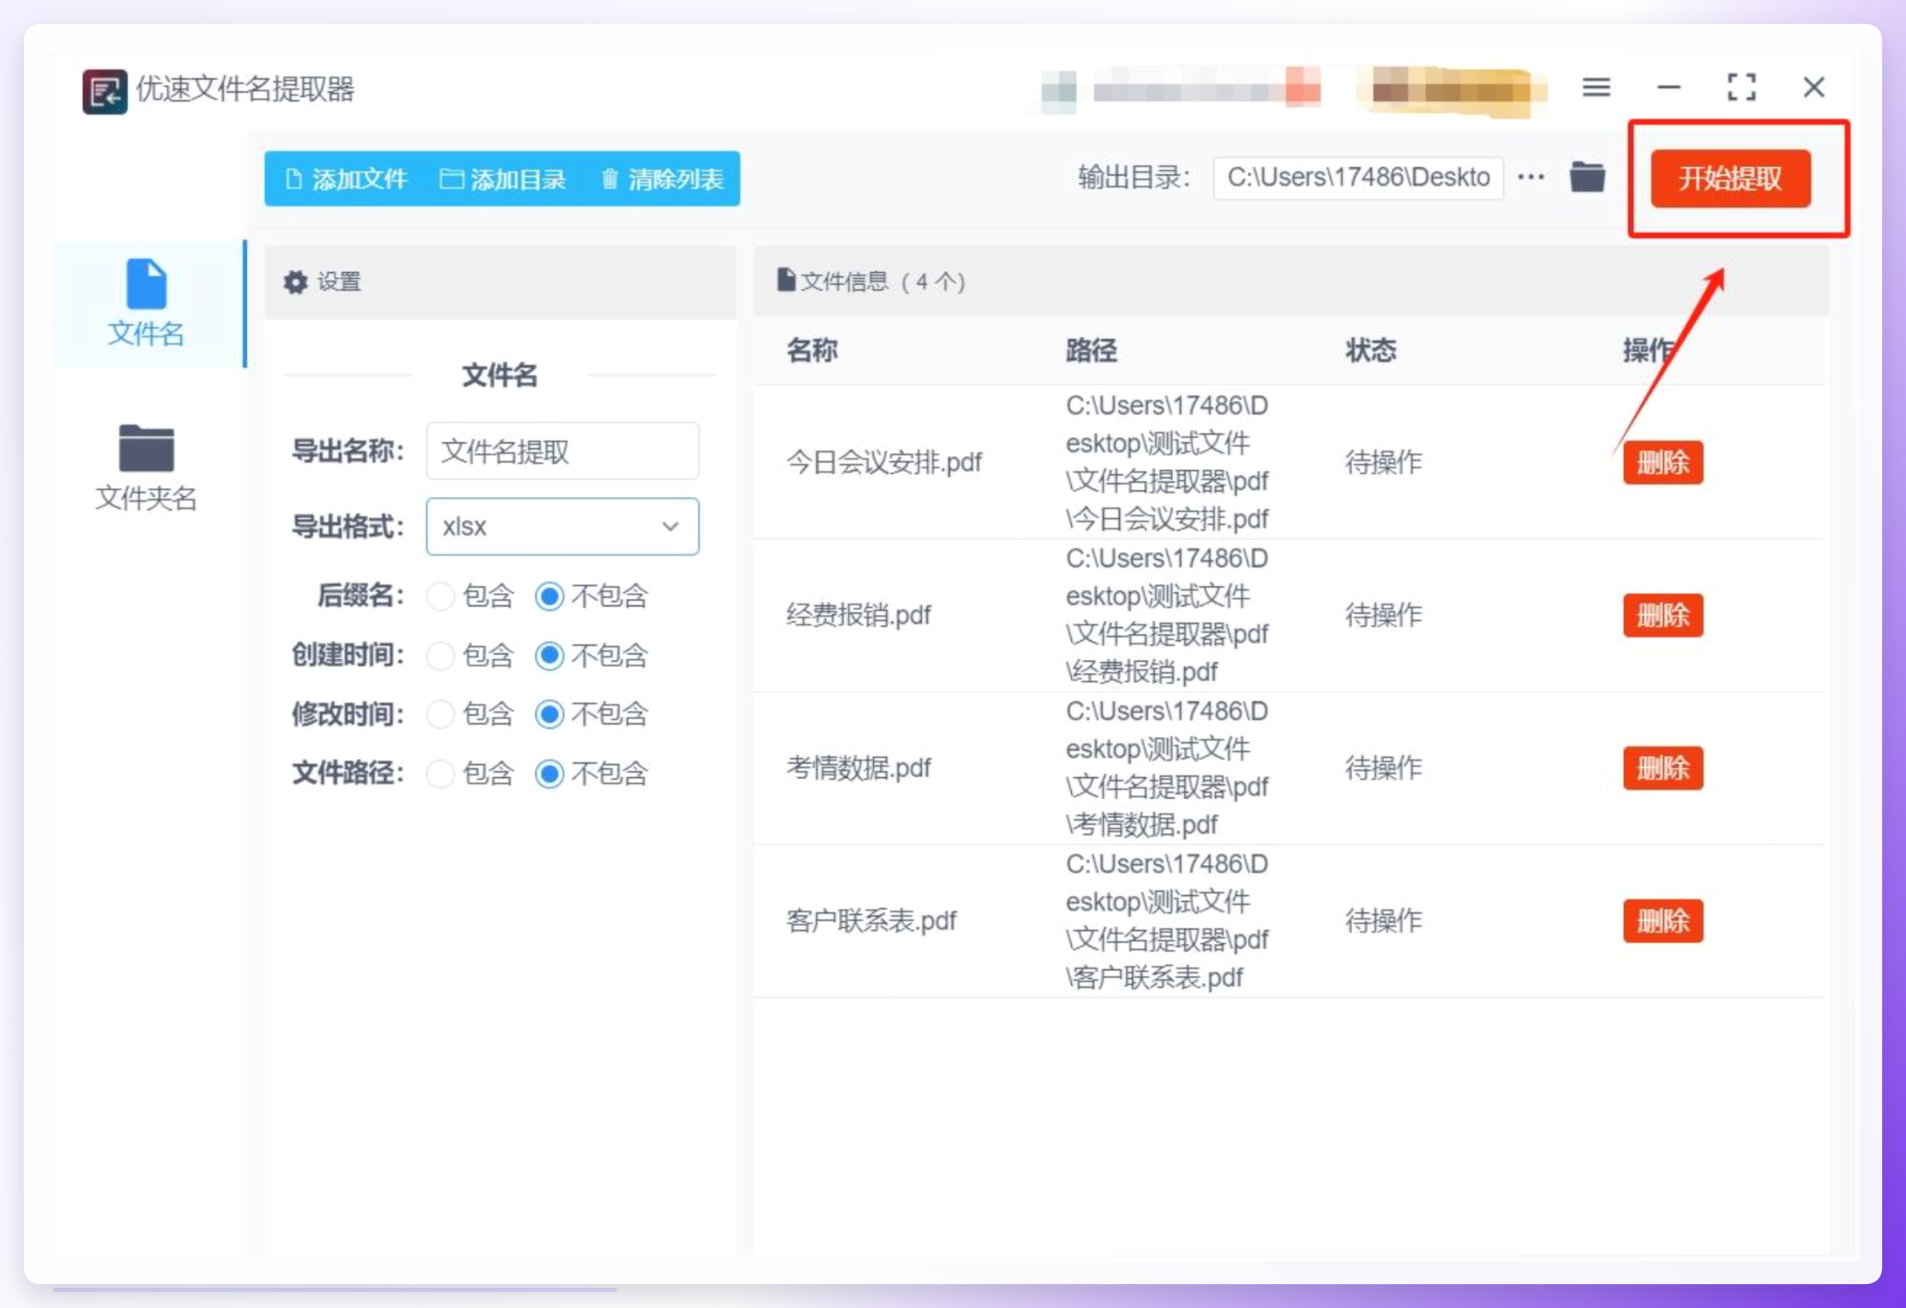Image resolution: width=1906 pixels, height=1308 pixels.
Task: Click file name 今日会议安排.pdf
Action: click(x=884, y=463)
